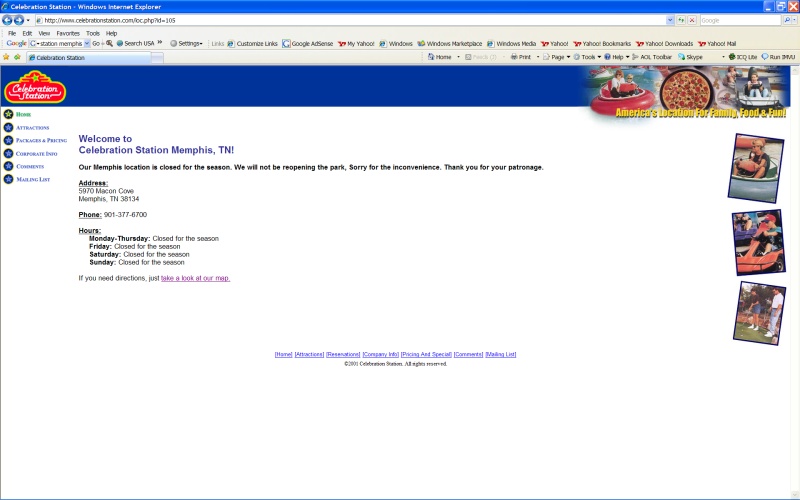Click the Favorites Center star icon
This screenshot has height=500, width=800.
coord(6,57)
